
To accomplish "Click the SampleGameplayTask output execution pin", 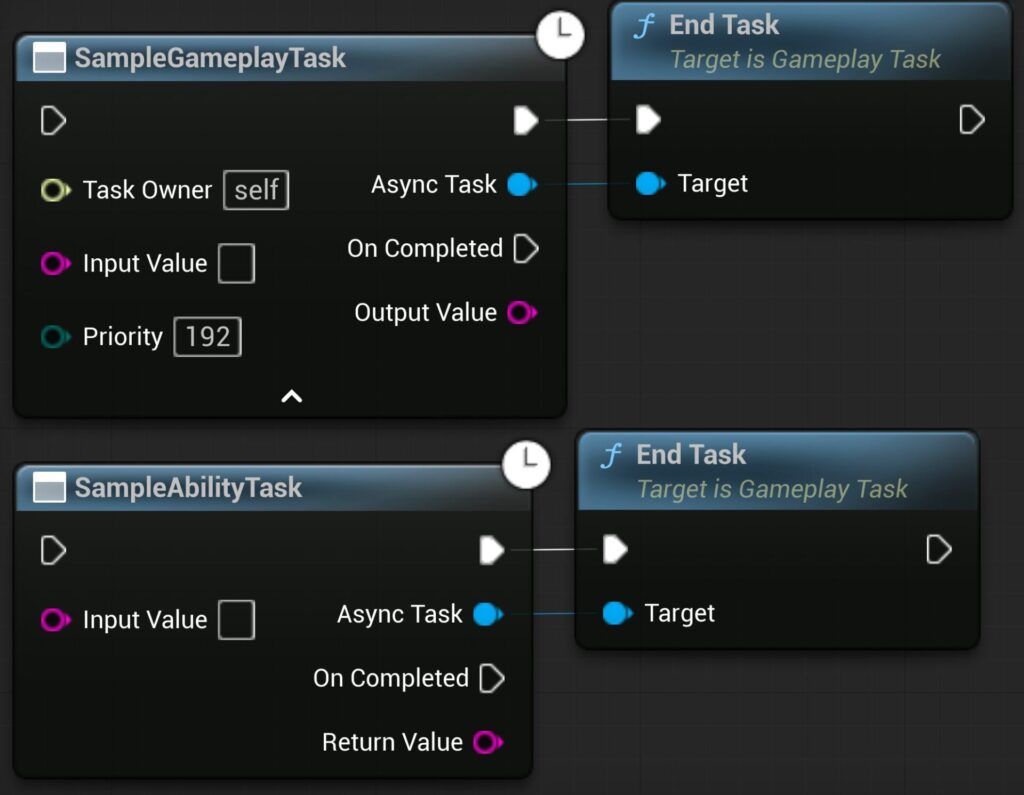I will 526,121.
